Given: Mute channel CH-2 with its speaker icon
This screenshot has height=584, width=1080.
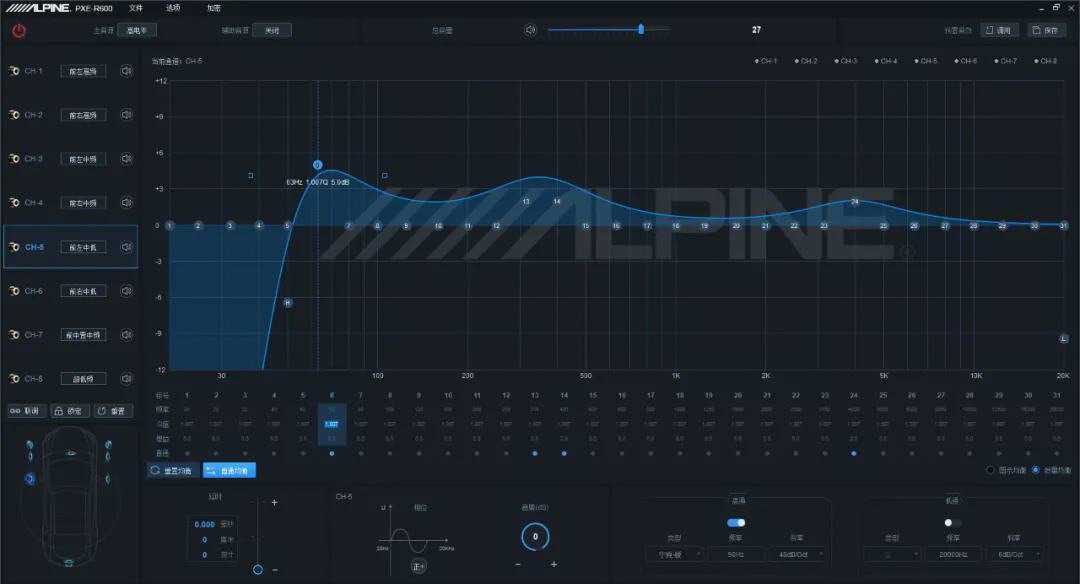Looking at the screenshot, I should coord(127,114).
